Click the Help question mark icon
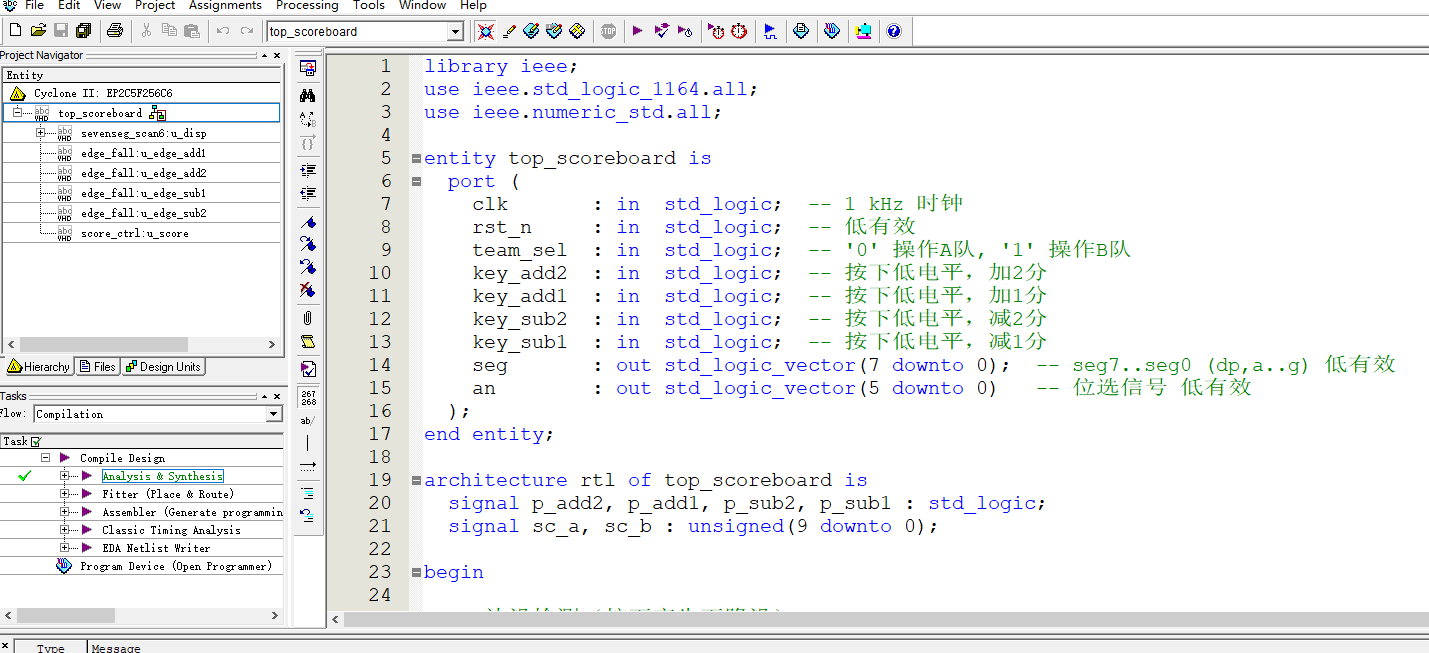 [x=894, y=31]
